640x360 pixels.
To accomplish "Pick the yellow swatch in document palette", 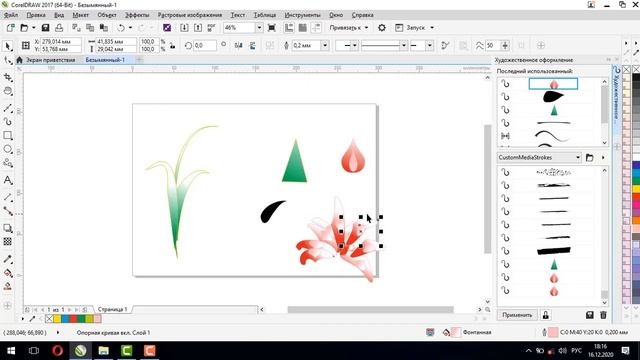I will (x=57, y=319).
